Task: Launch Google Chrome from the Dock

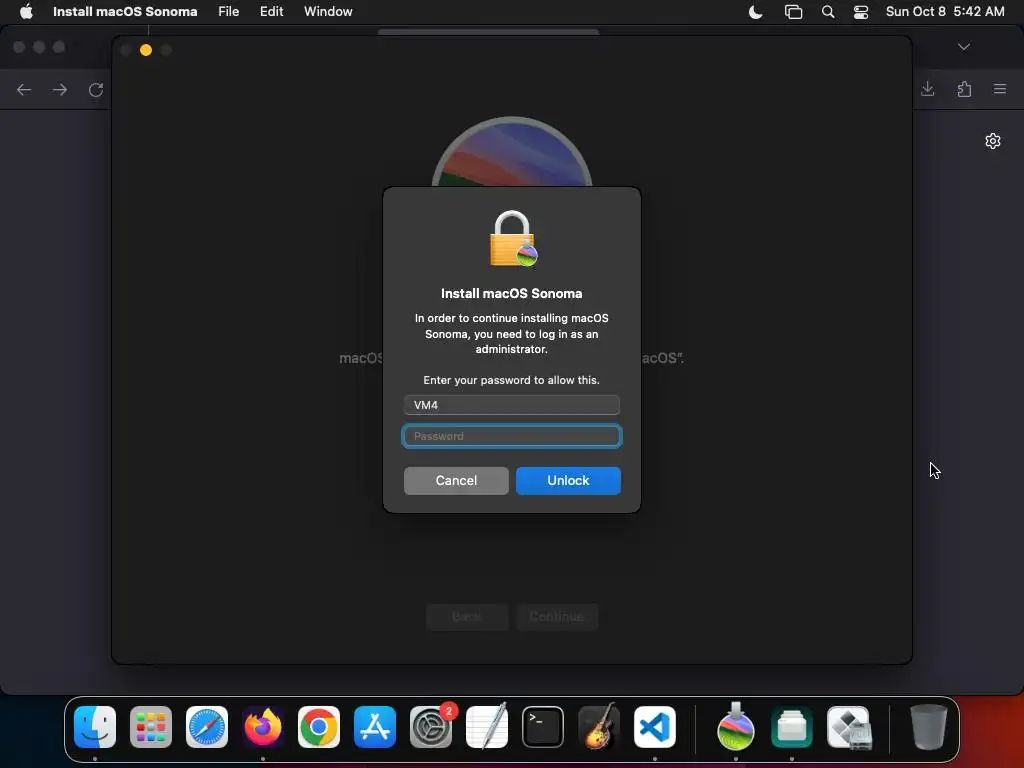Action: (319, 727)
